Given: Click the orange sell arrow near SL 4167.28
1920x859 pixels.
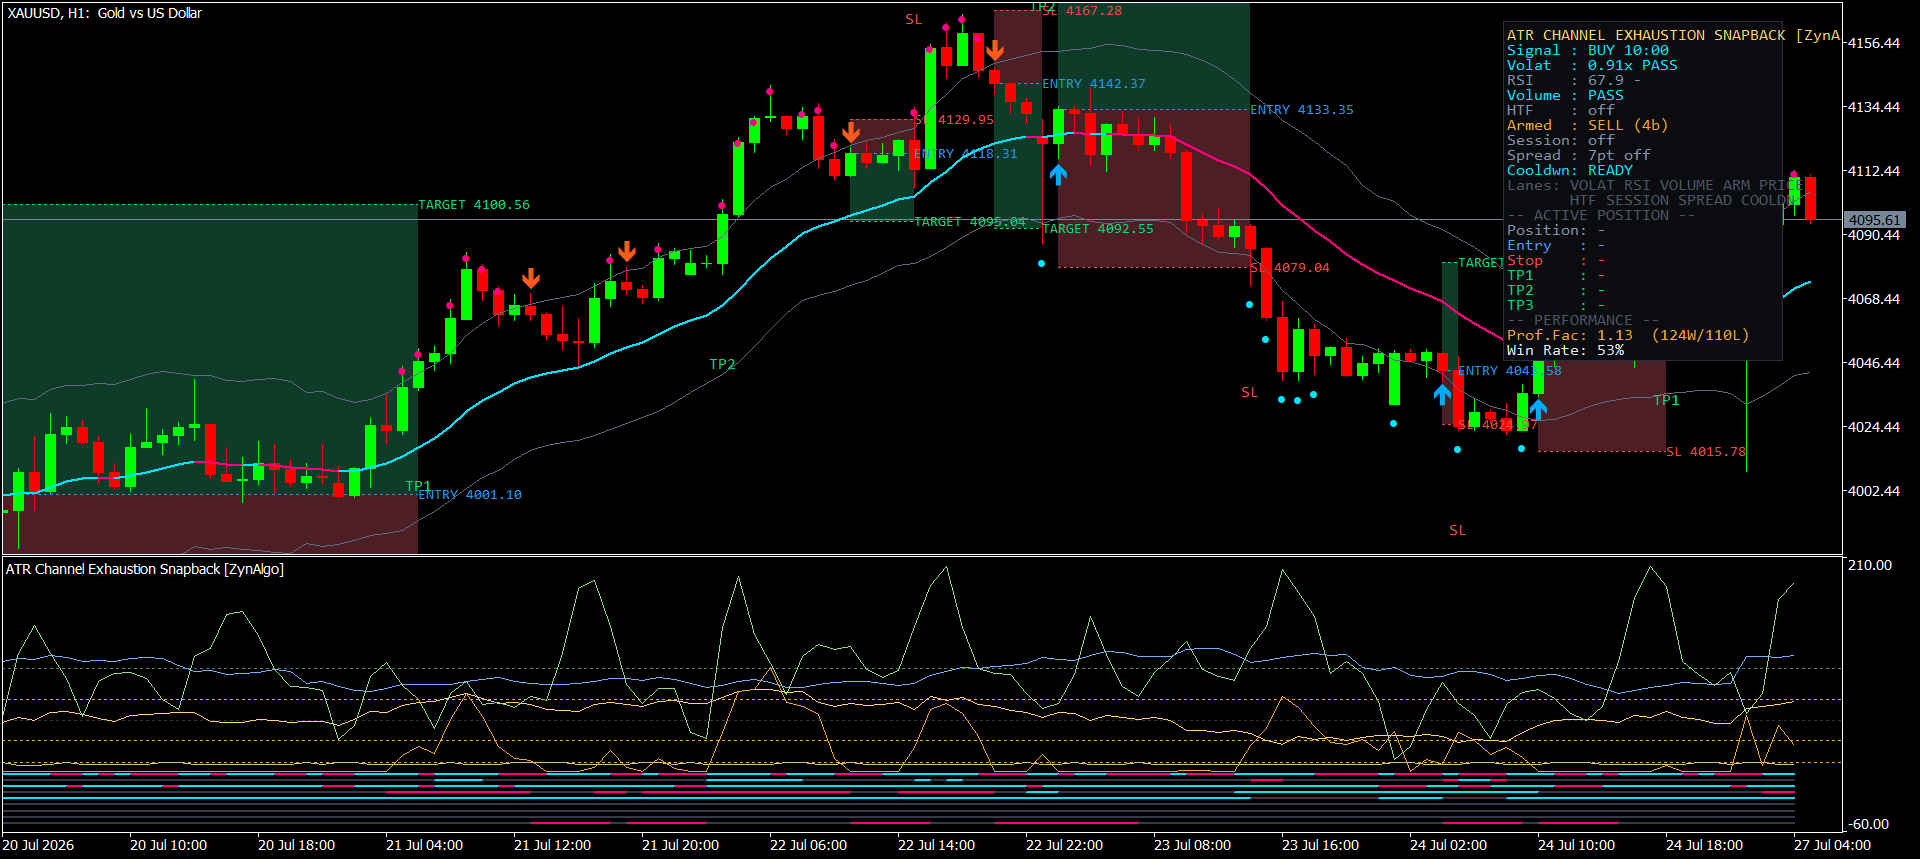Looking at the screenshot, I should (994, 51).
